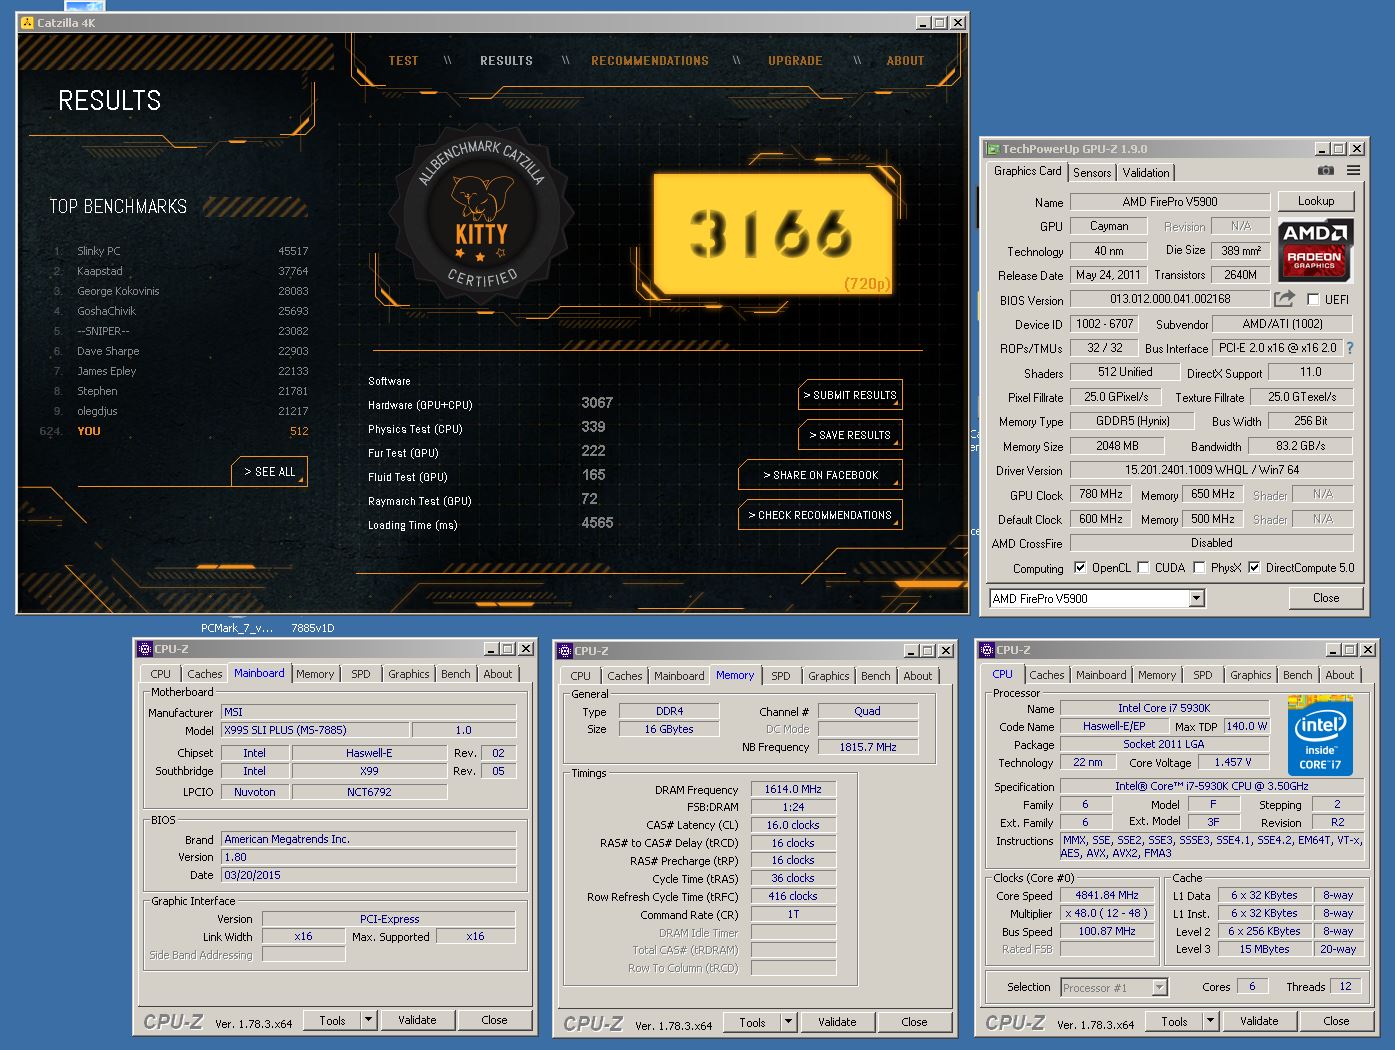
Task: Open the Tools dropdown arrow in Memory CPU-Z window
Action: point(788,1022)
